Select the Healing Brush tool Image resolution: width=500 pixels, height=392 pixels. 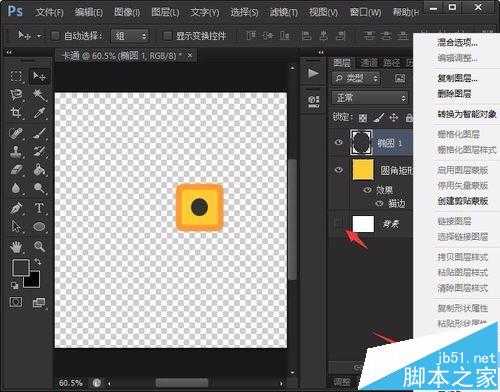(16, 133)
